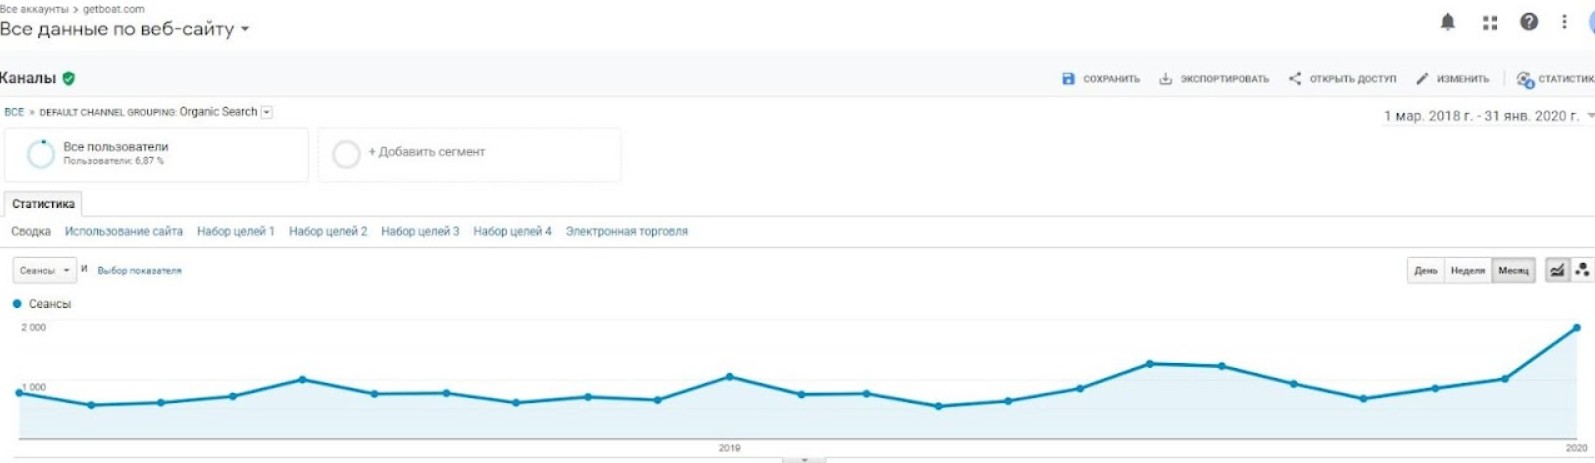Click the pencil edit icon
Viewport: 1595px width, 463px height.
pos(1422,78)
